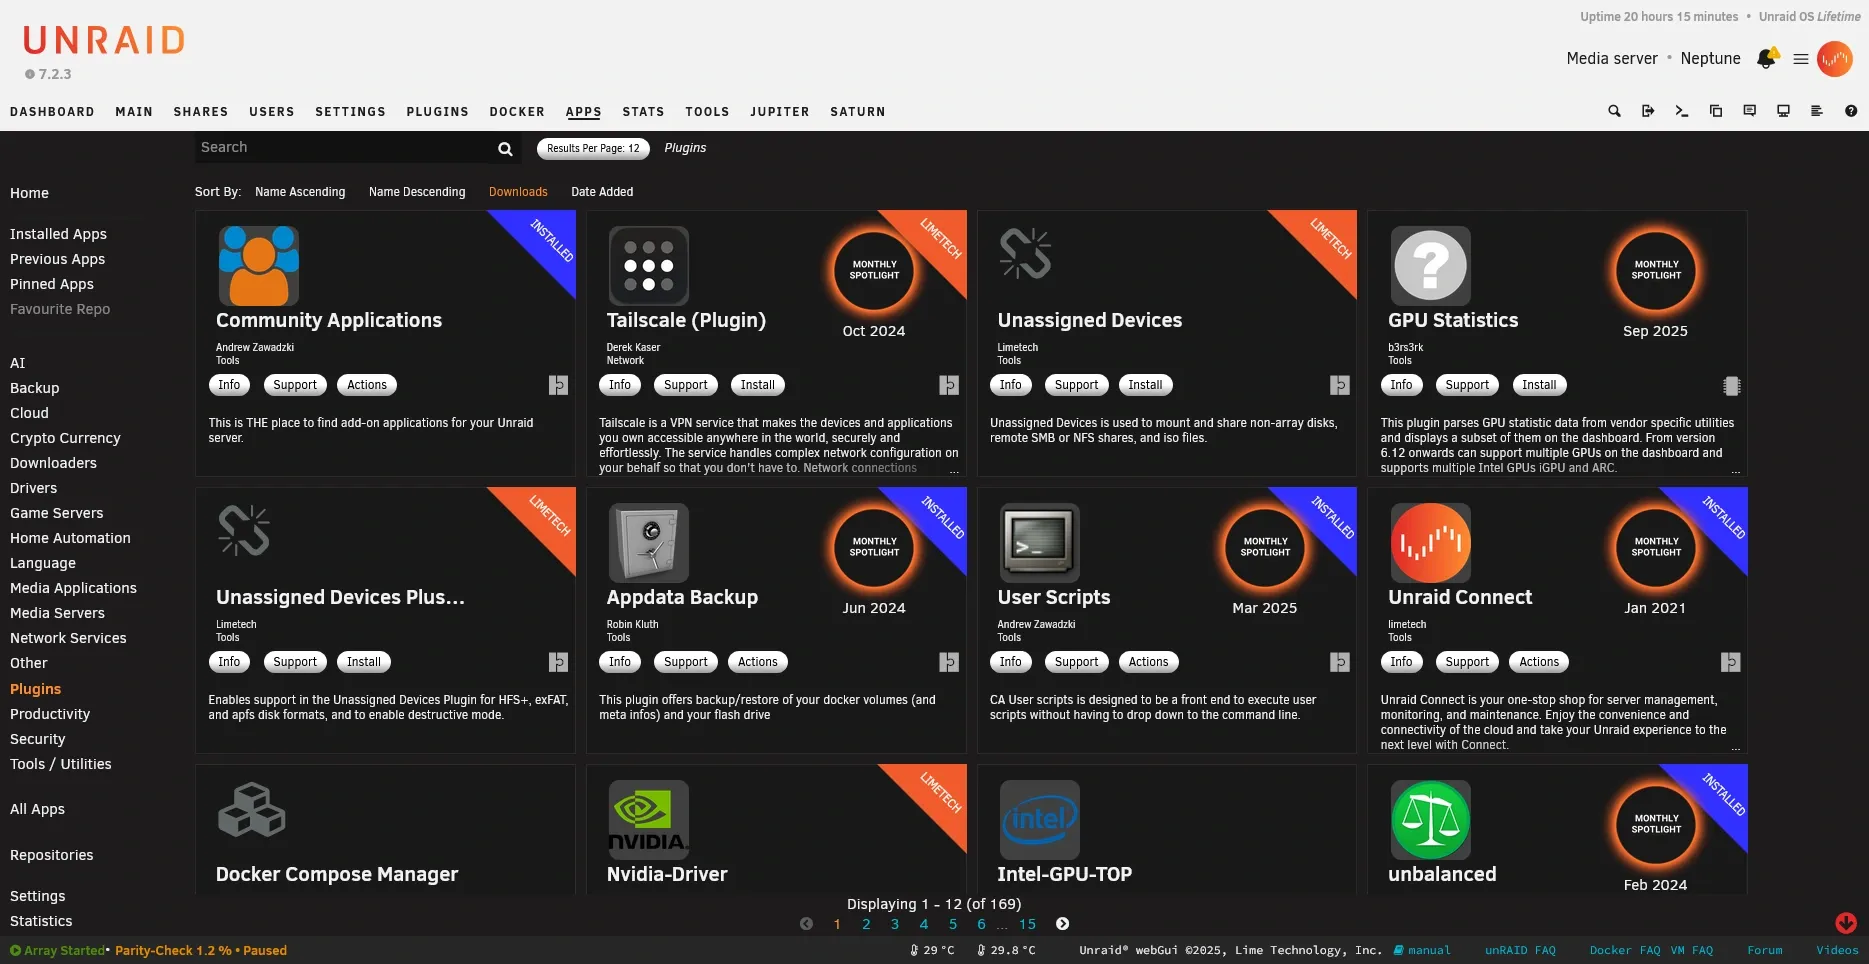Open the SETTINGS tab
Viewport: 1869px width, 964px height.
click(350, 112)
